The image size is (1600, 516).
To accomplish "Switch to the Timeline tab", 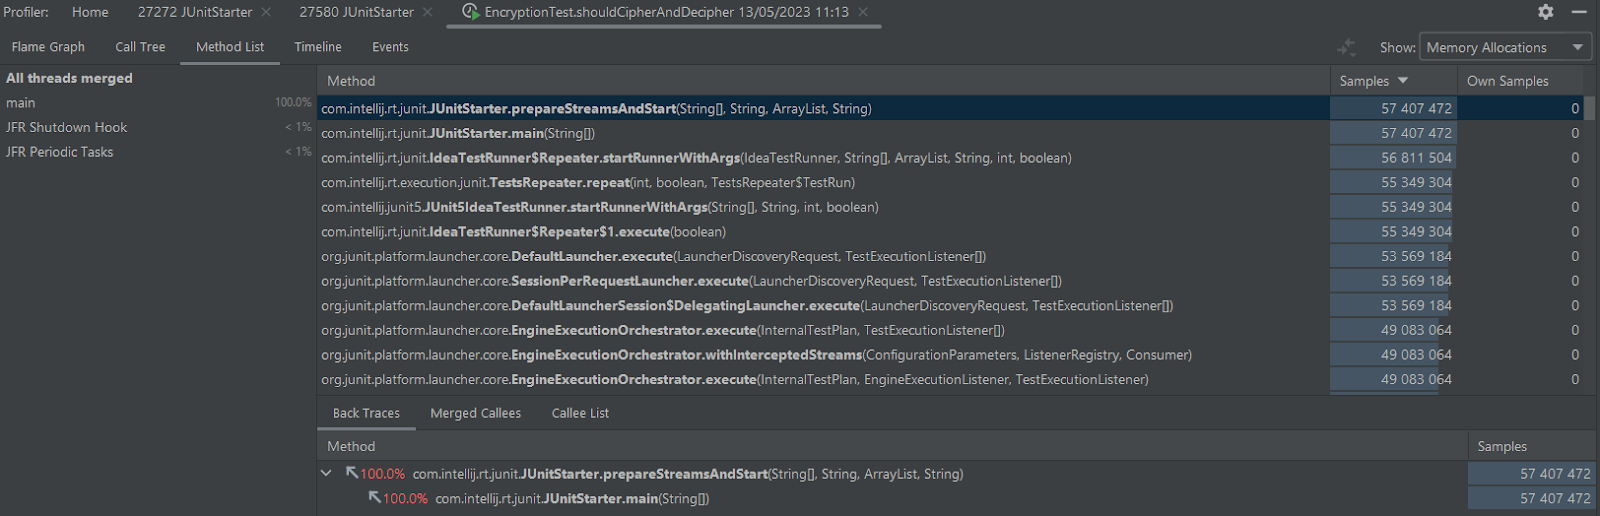I will click(x=318, y=47).
